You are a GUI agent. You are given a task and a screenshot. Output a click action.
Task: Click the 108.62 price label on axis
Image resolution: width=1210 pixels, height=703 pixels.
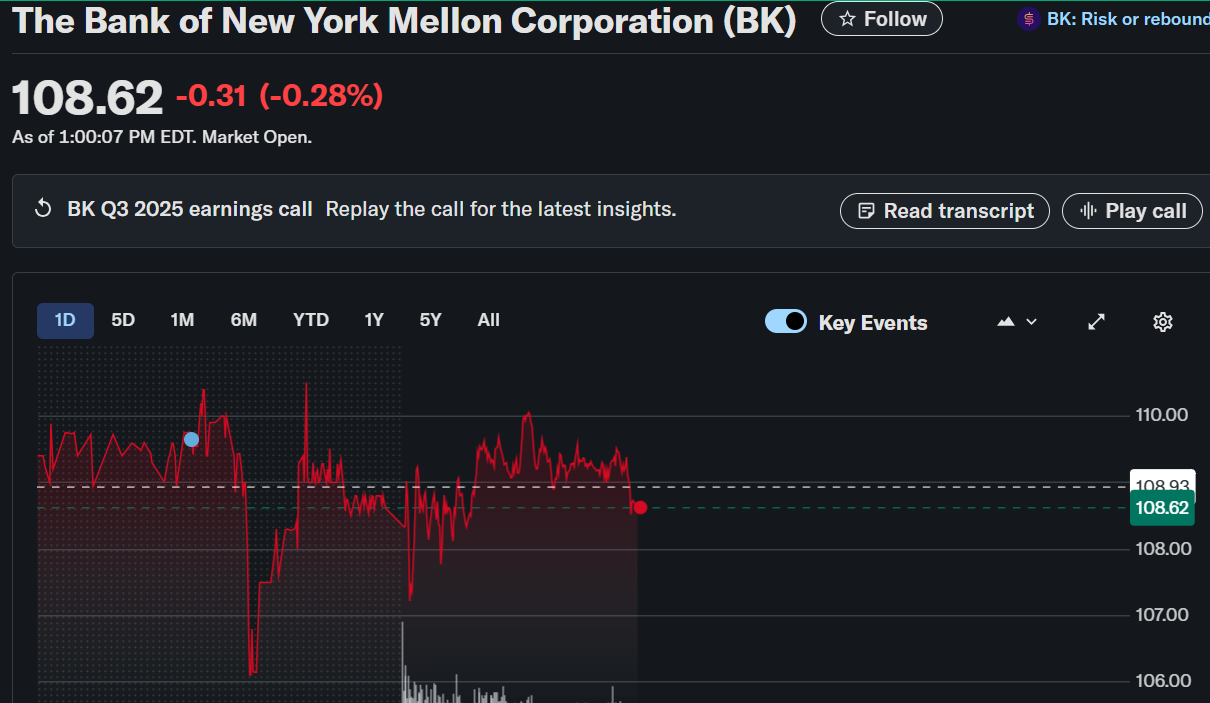1162,508
